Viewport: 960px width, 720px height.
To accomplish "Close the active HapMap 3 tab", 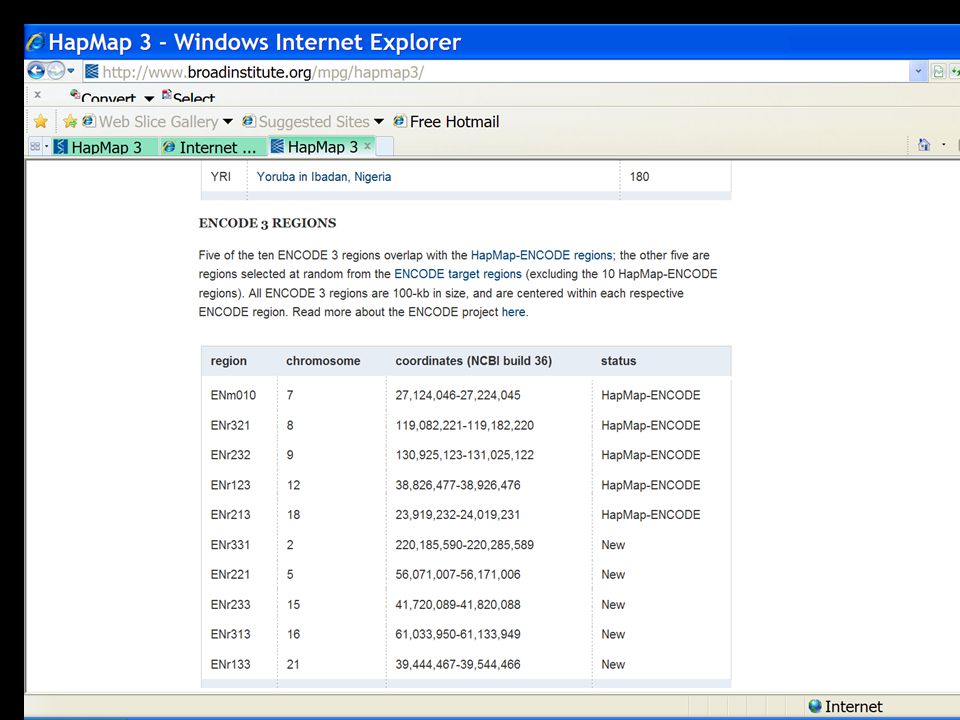I will click(367, 146).
